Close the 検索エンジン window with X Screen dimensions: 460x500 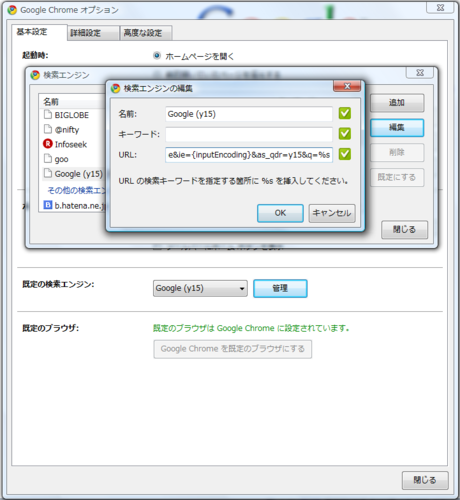[420, 73]
